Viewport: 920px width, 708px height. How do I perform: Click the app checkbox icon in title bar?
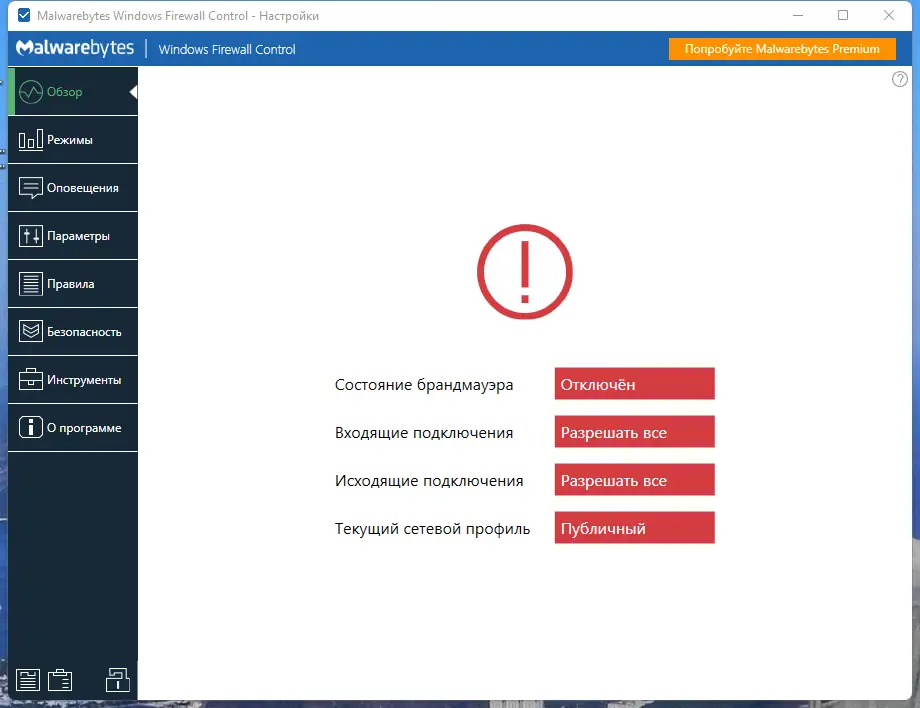[24, 15]
